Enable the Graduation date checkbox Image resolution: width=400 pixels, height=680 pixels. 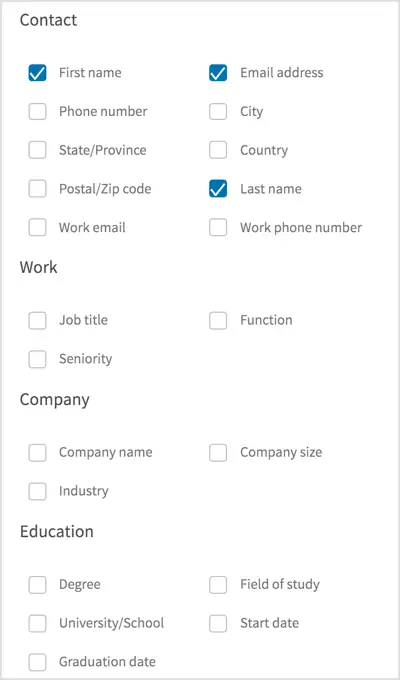37,662
